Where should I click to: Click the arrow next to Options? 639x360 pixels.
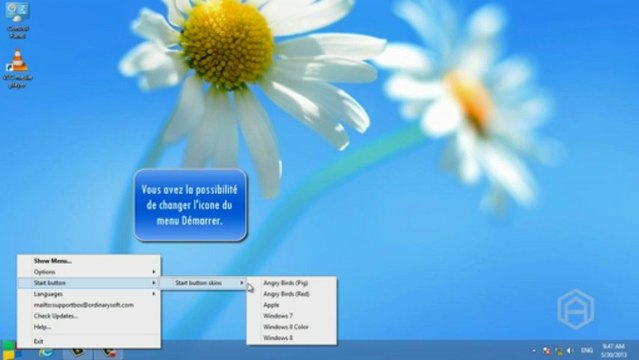pos(154,272)
